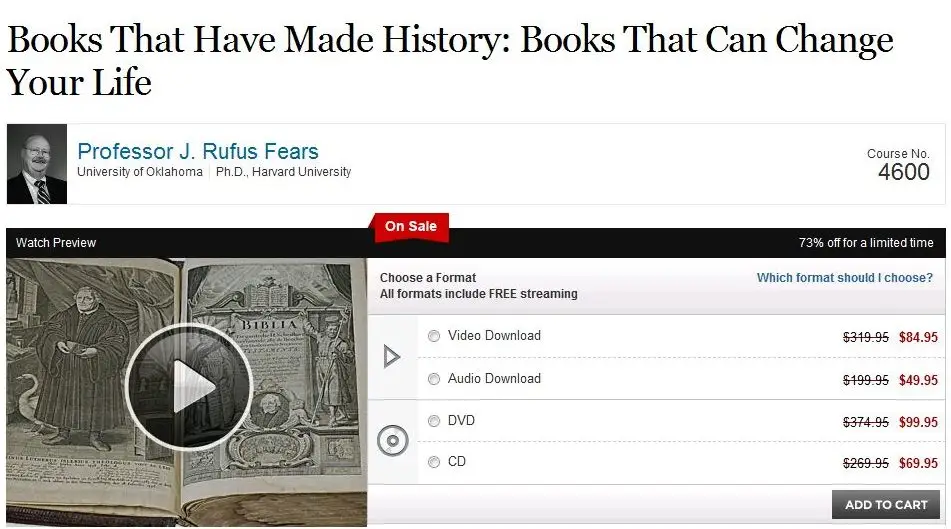
Task: Click the $99.95 DVD sale price
Action: [x=918, y=422]
